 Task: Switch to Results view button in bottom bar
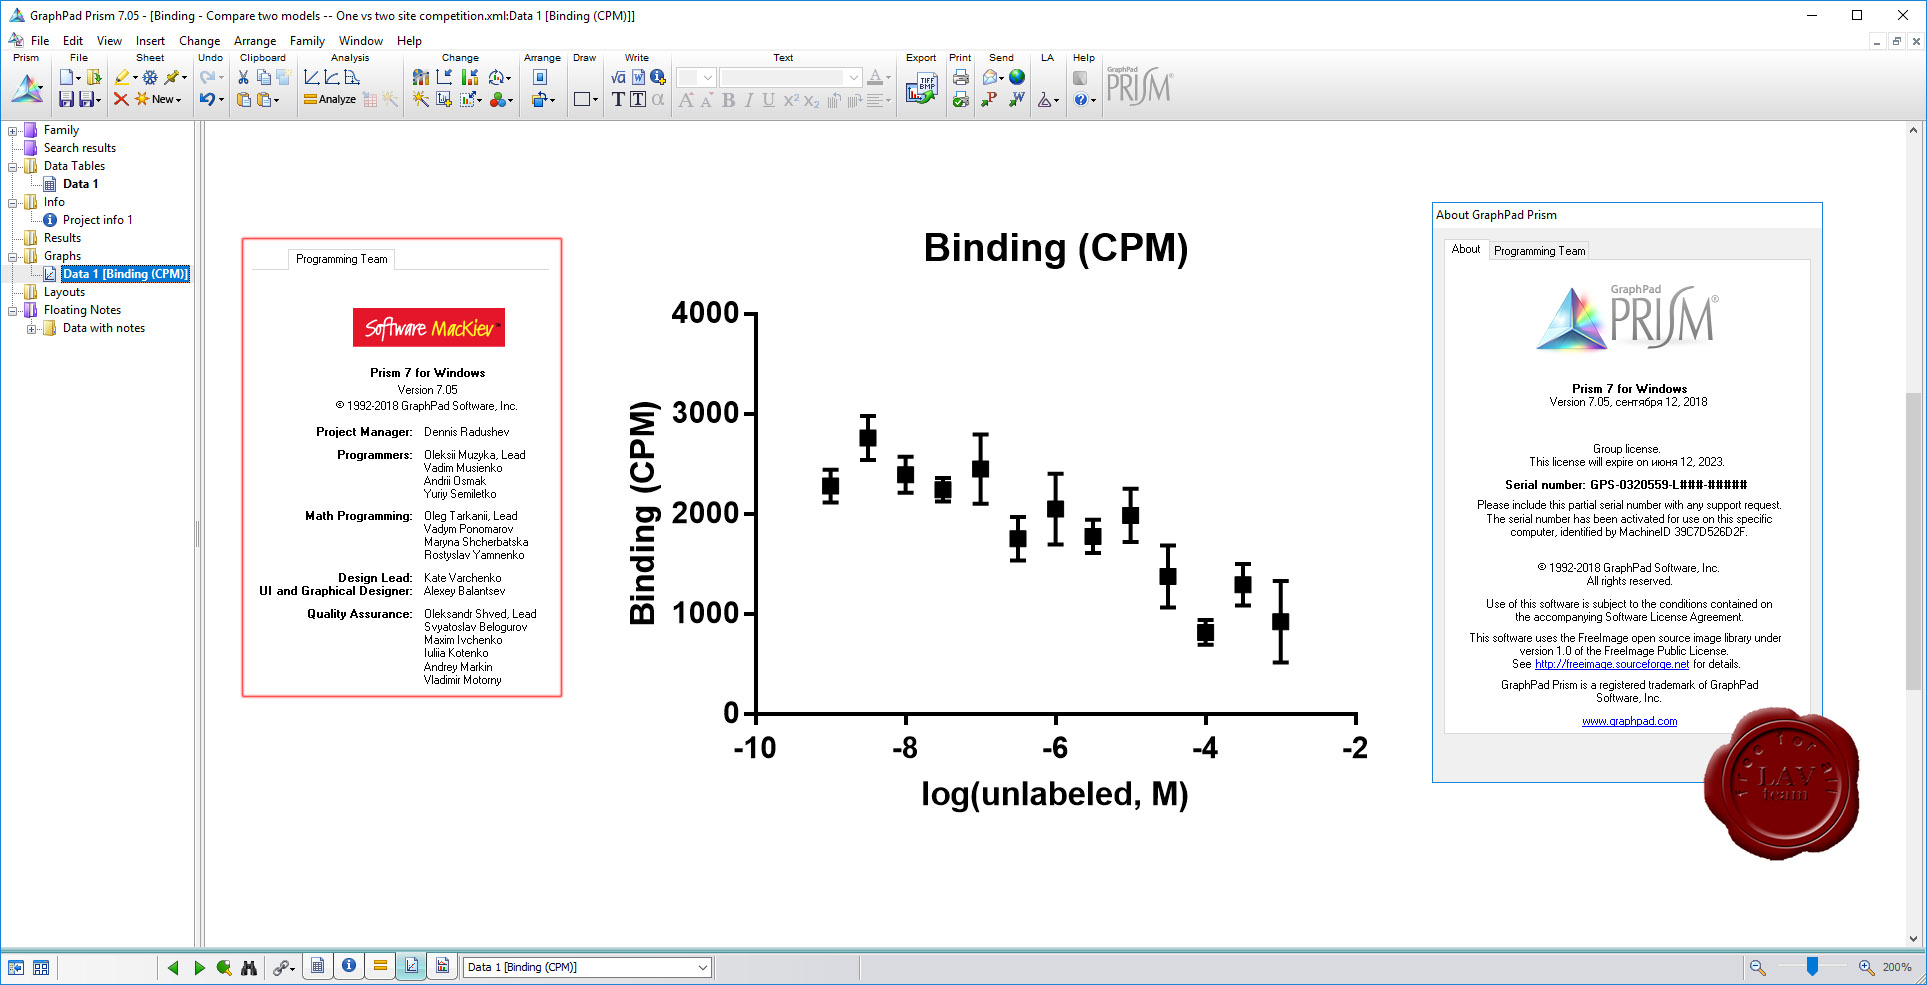pos(380,966)
